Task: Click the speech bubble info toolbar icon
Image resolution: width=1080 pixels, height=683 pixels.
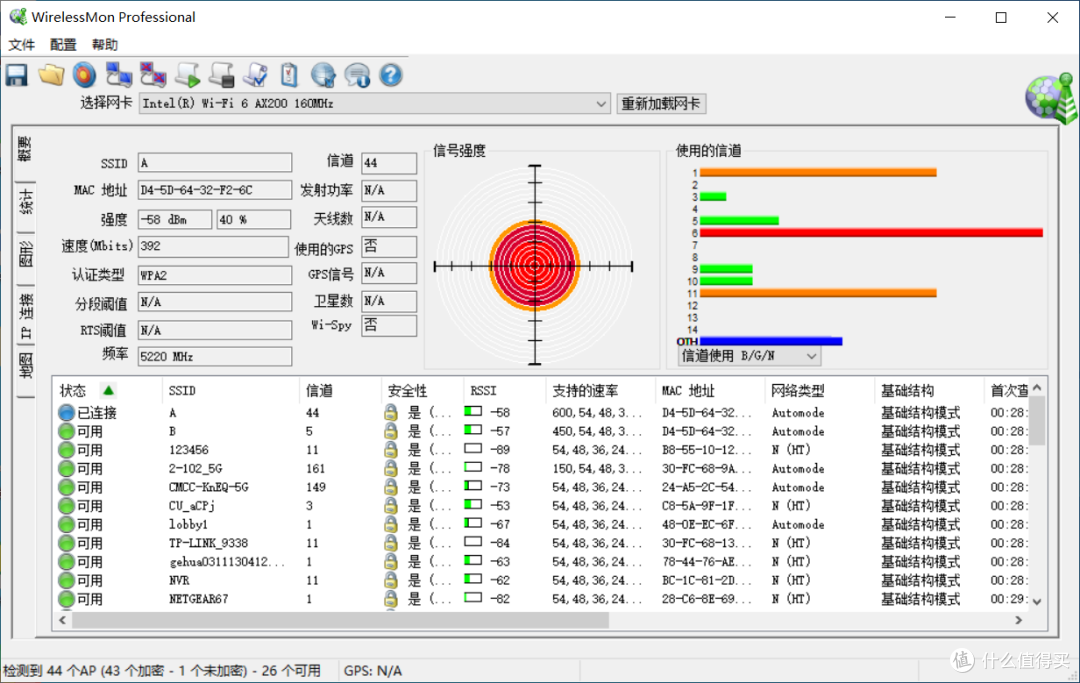Action: click(x=357, y=75)
